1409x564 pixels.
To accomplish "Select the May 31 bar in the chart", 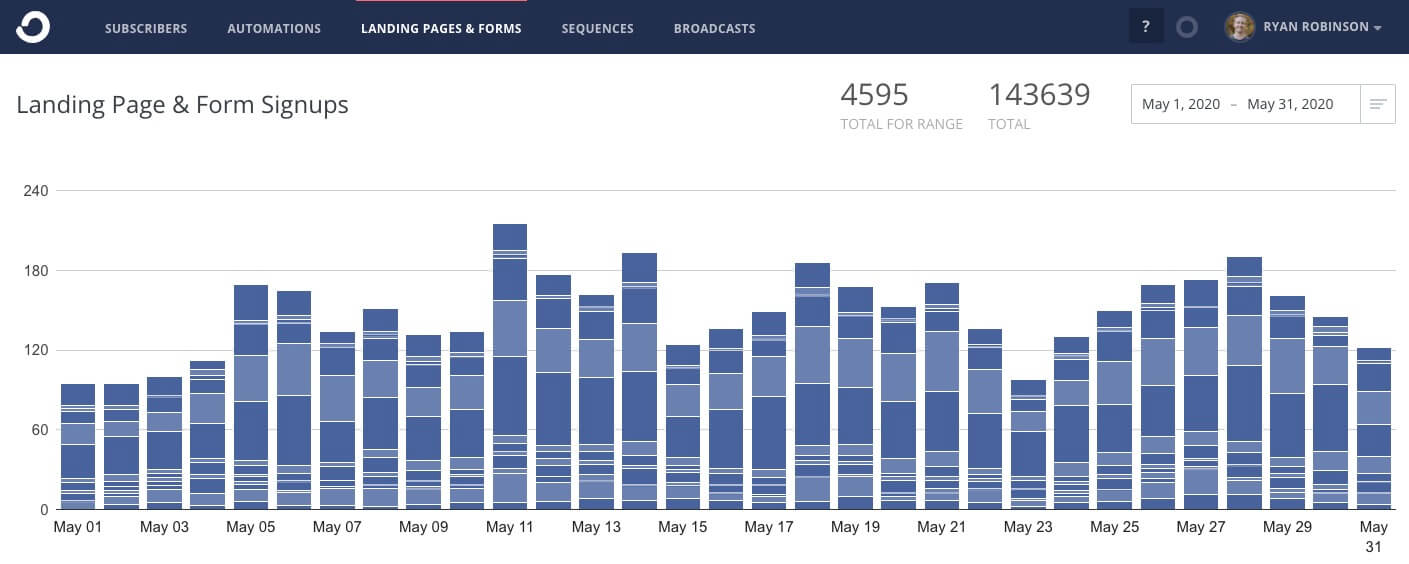I will 1374,429.
